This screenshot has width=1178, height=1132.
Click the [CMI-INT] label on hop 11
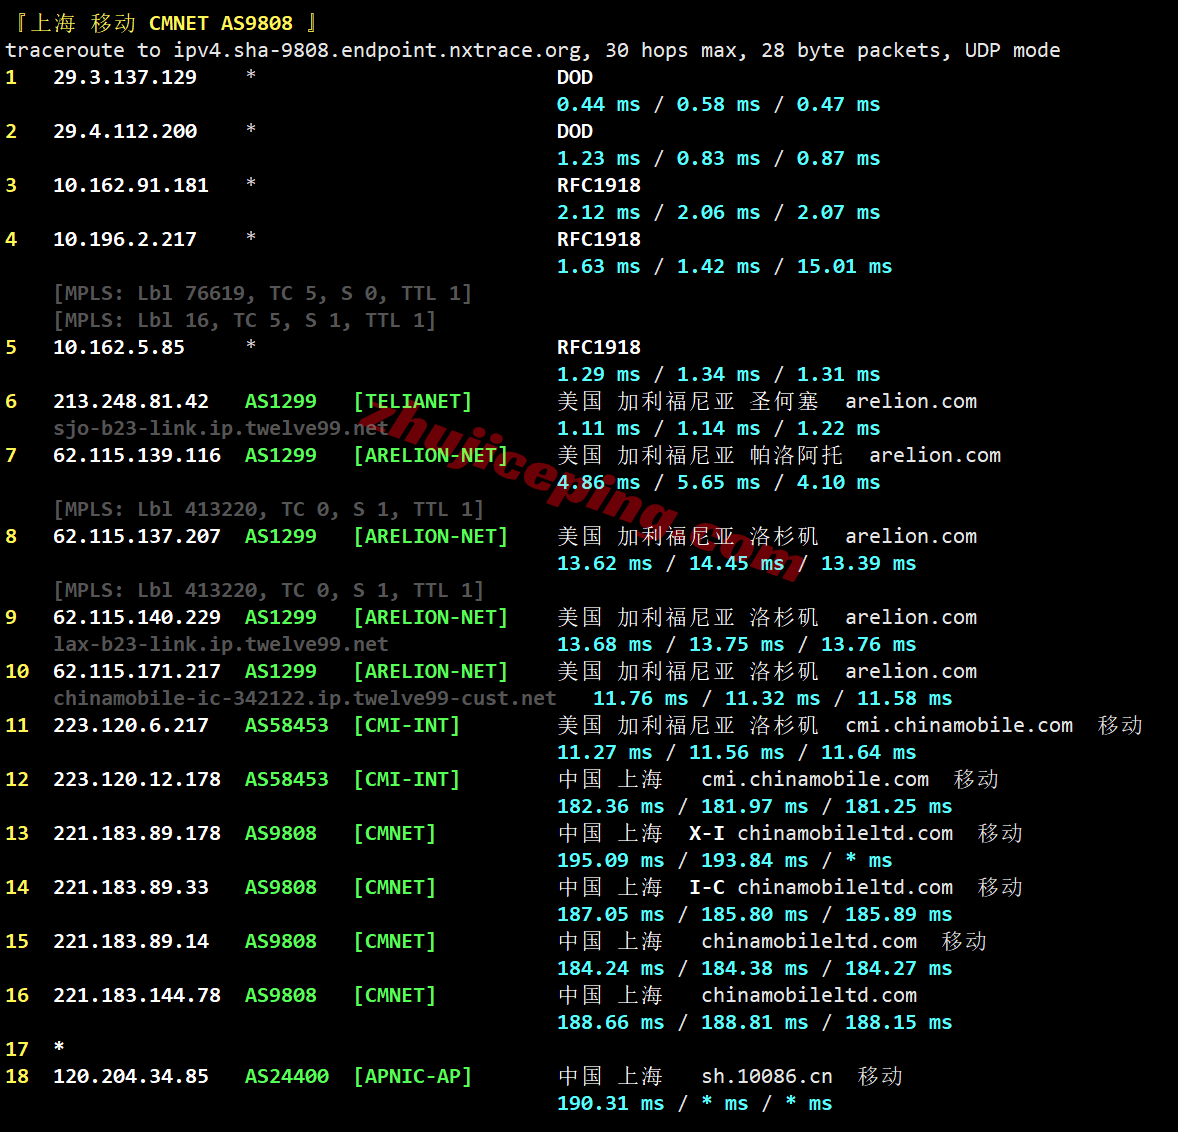click(406, 726)
